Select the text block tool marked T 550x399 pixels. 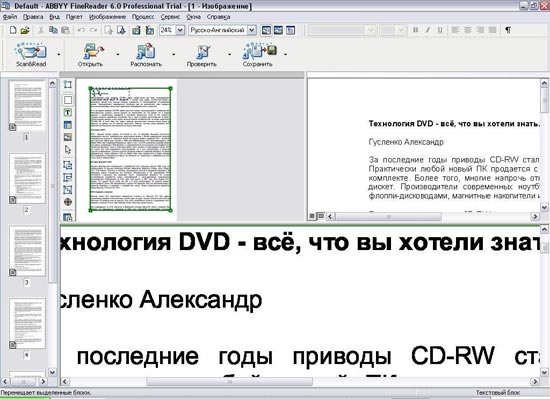point(68,113)
